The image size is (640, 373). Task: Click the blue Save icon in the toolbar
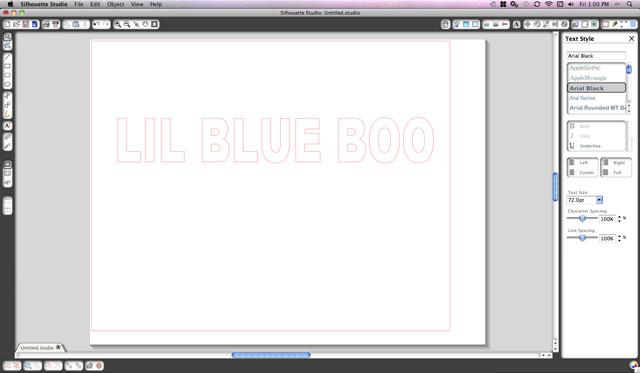35,24
